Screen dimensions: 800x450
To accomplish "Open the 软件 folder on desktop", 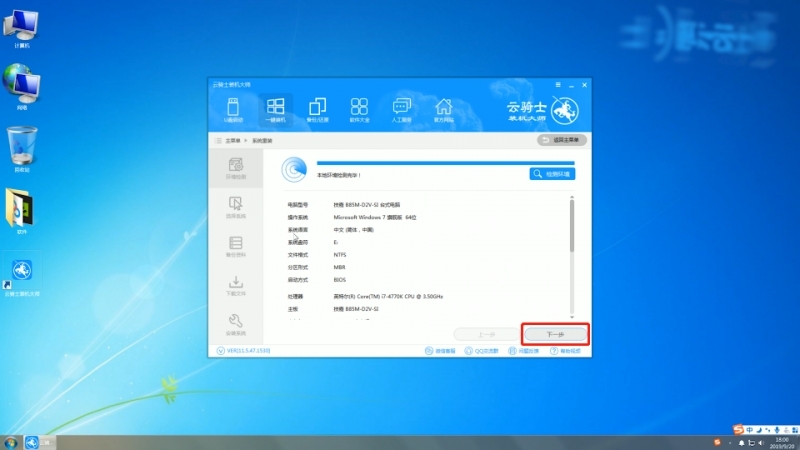I will [21, 211].
